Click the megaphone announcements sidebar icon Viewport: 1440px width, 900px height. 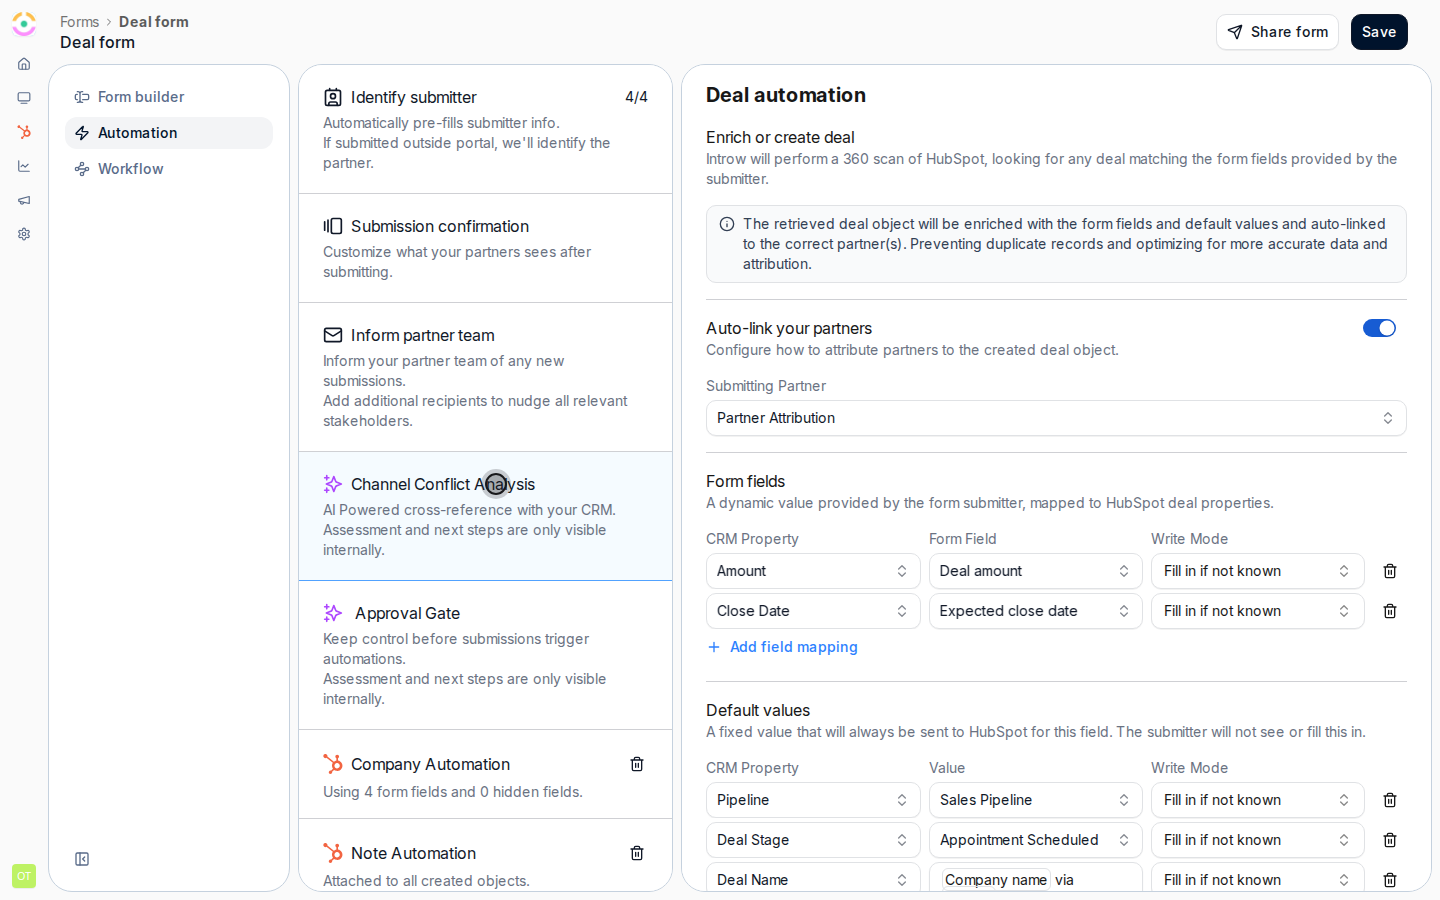(24, 200)
